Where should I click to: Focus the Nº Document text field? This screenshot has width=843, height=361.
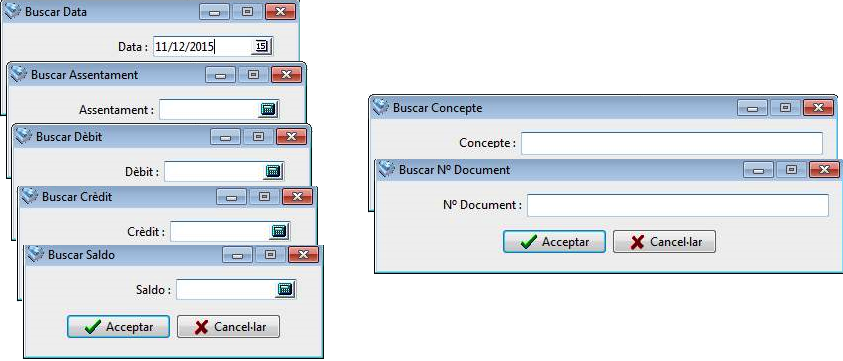pyautogui.click(x=677, y=206)
